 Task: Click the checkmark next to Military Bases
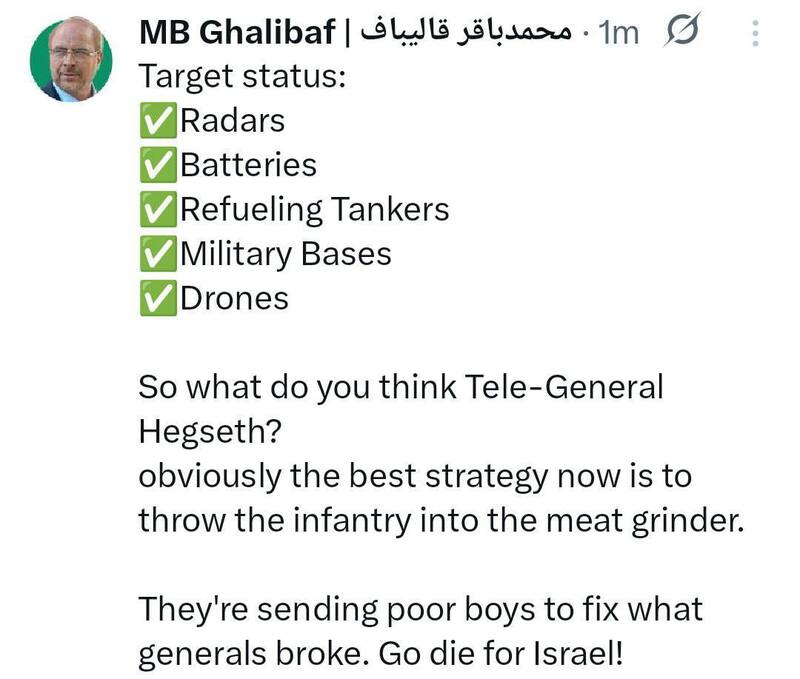(156, 254)
